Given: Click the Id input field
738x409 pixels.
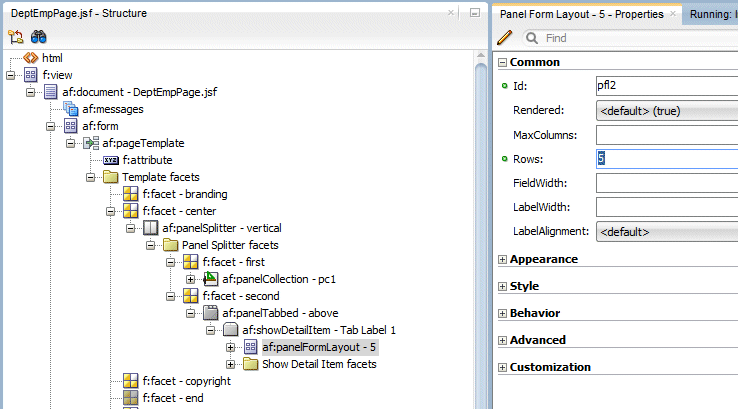Looking at the screenshot, I should point(667,86).
